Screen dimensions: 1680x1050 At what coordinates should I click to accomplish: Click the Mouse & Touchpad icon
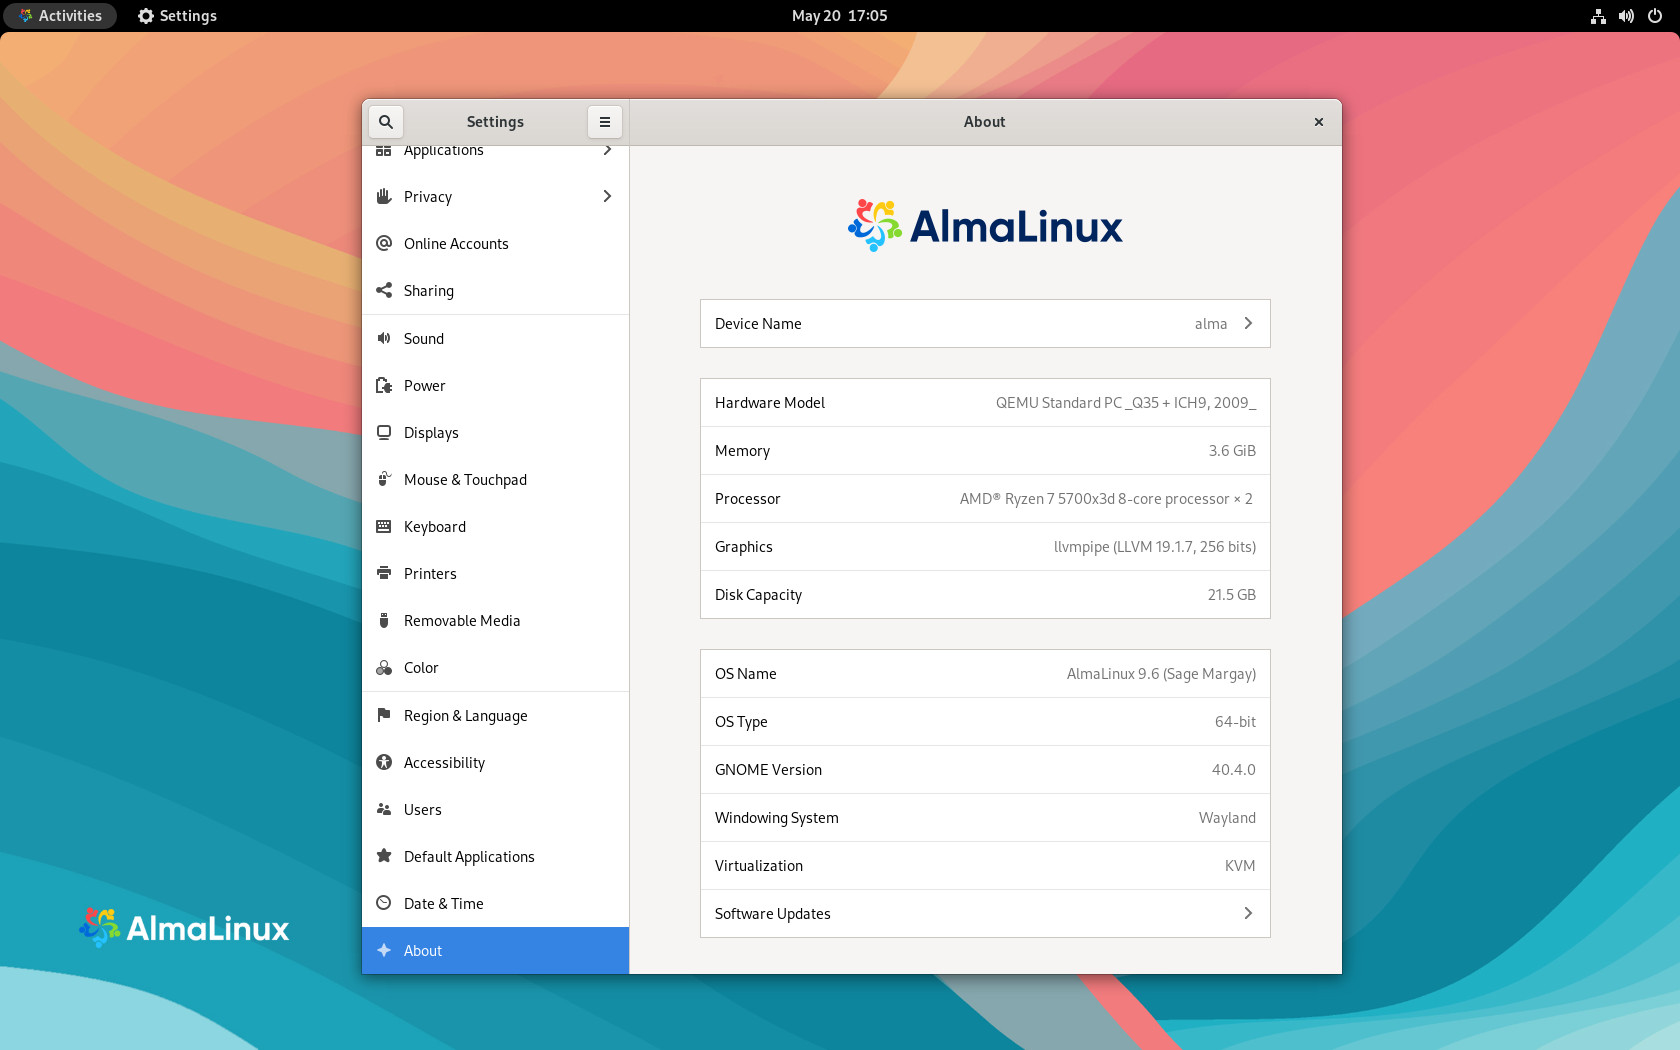(384, 479)
